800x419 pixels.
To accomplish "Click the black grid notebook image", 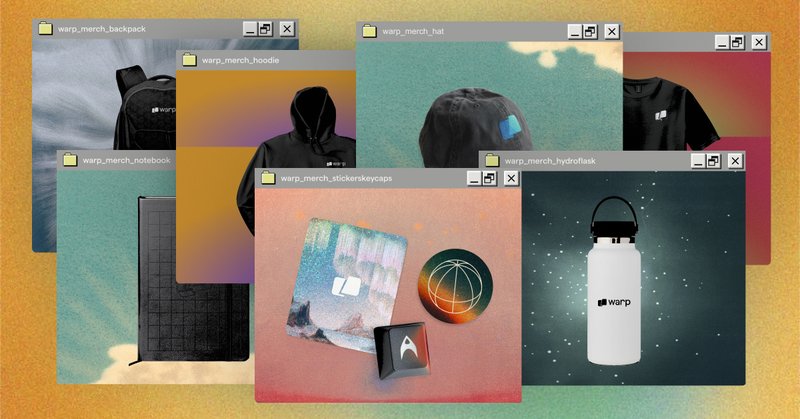I will (x=193, y=281).
